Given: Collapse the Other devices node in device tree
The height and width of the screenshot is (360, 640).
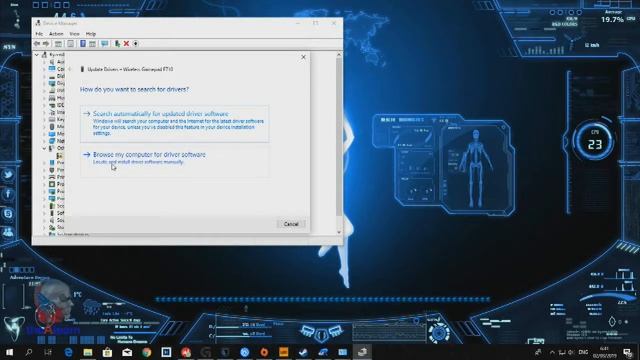Looking at the screenshot, I should (44, 148).
